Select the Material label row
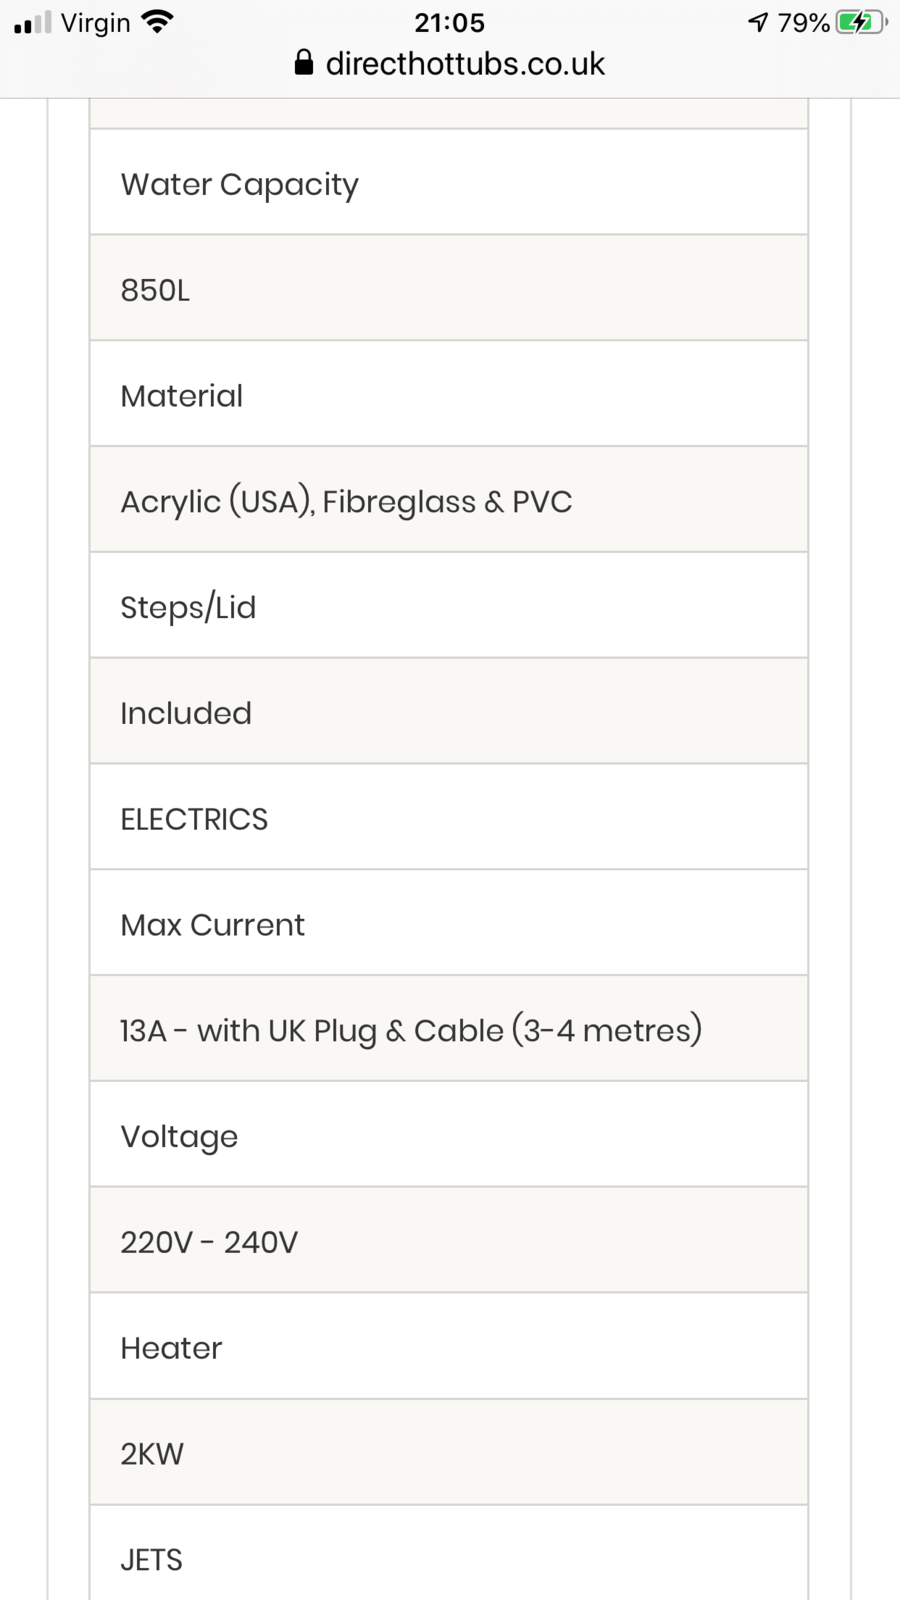 click(x=449, y=395)
